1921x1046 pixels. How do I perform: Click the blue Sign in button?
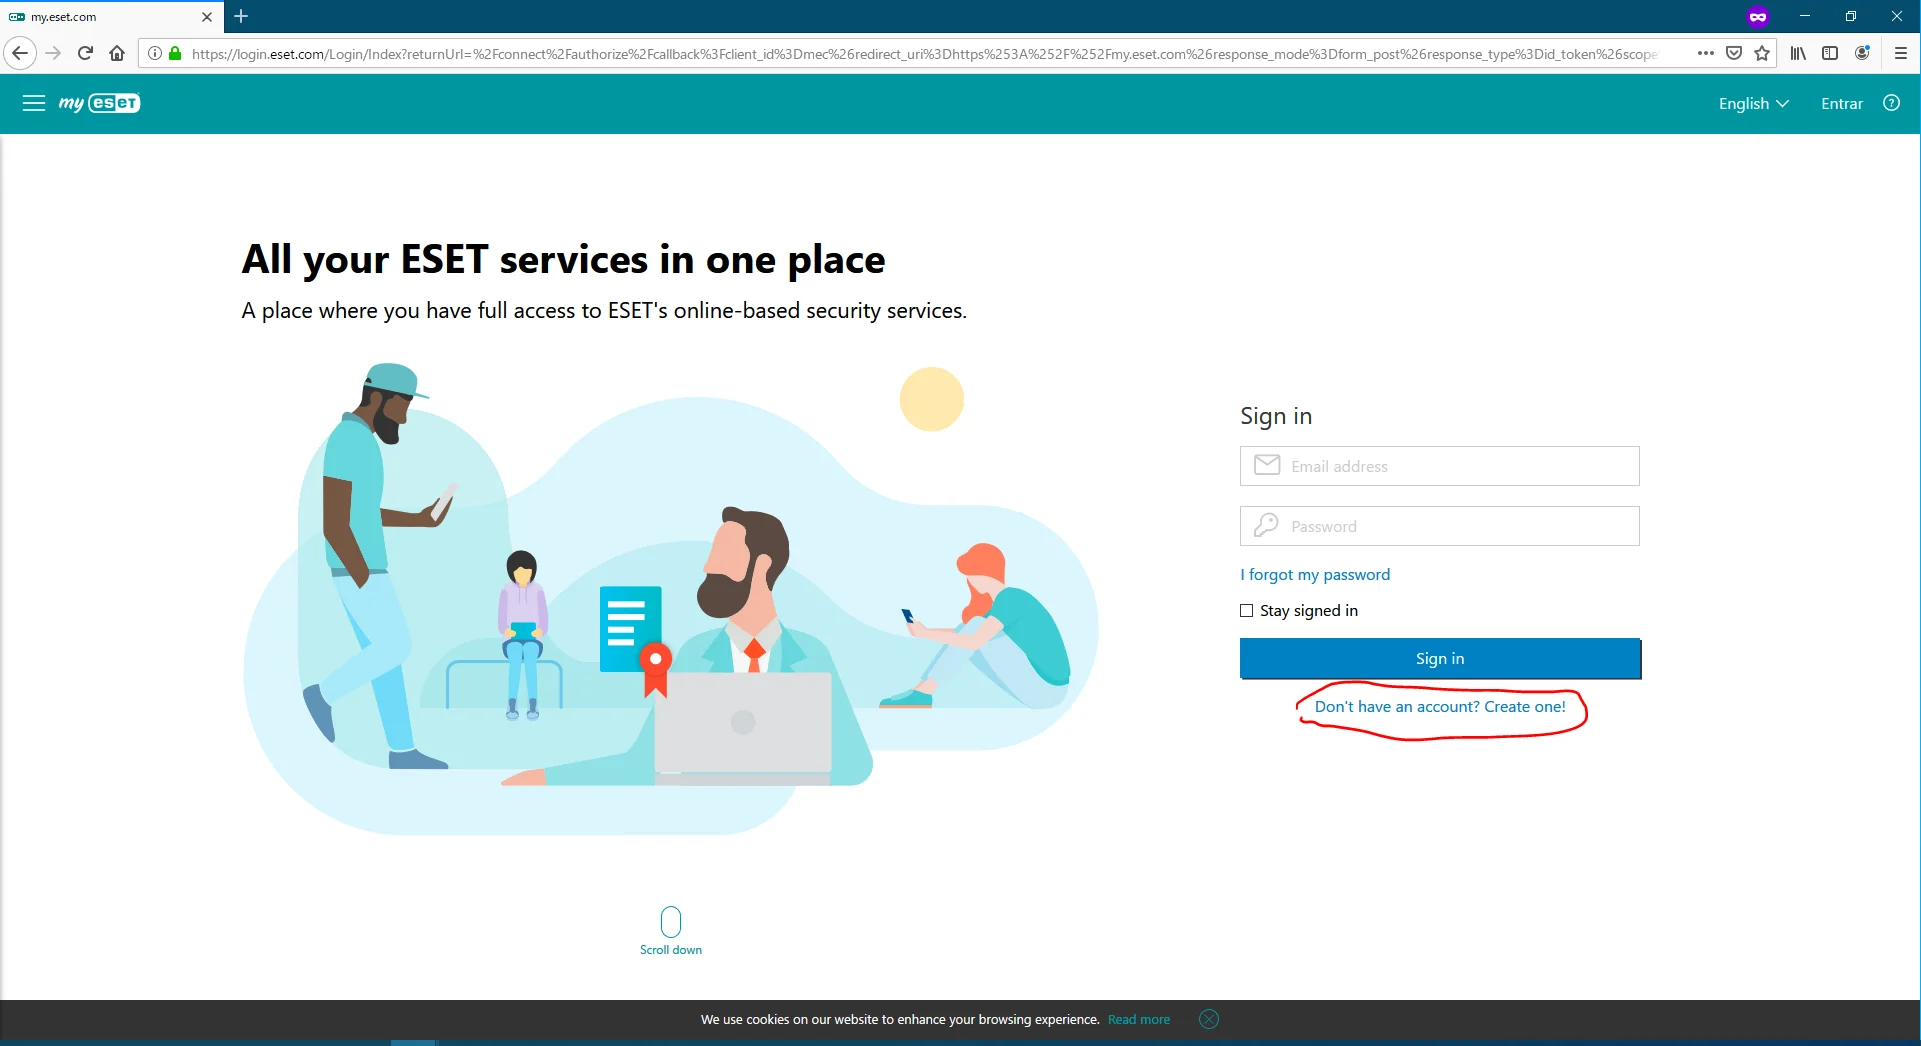pos(1439,658)
